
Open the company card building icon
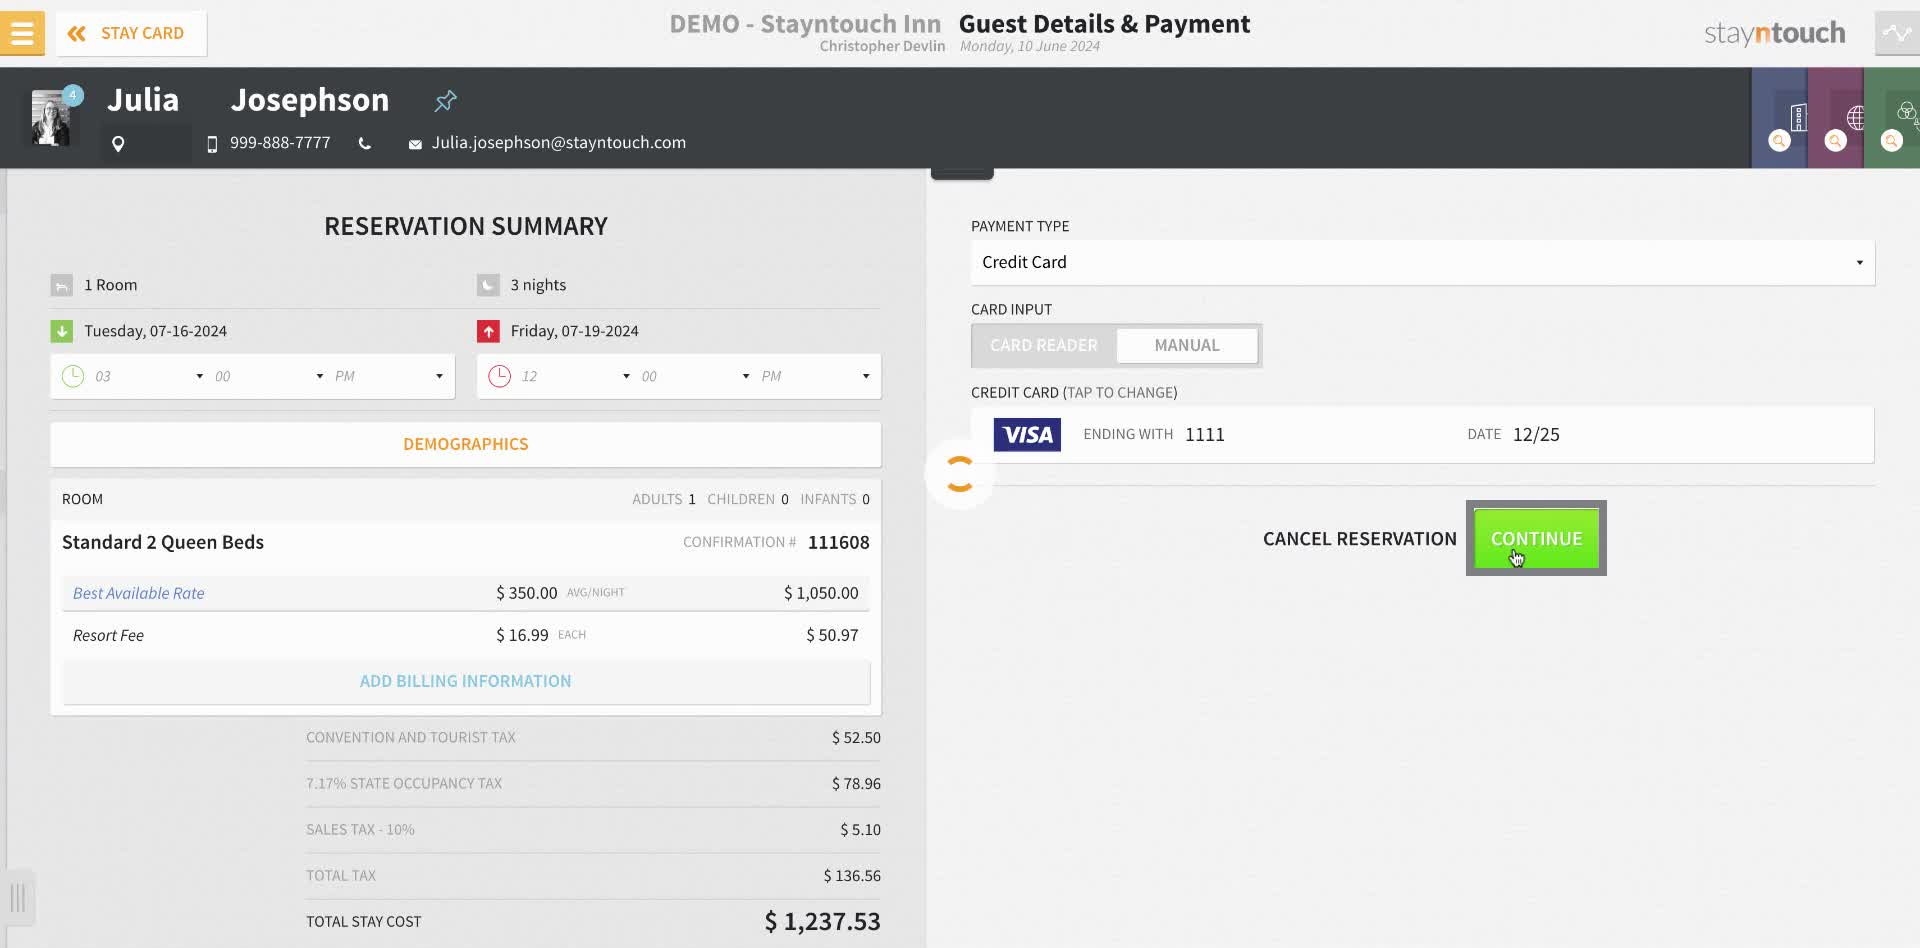(1798, 117)
